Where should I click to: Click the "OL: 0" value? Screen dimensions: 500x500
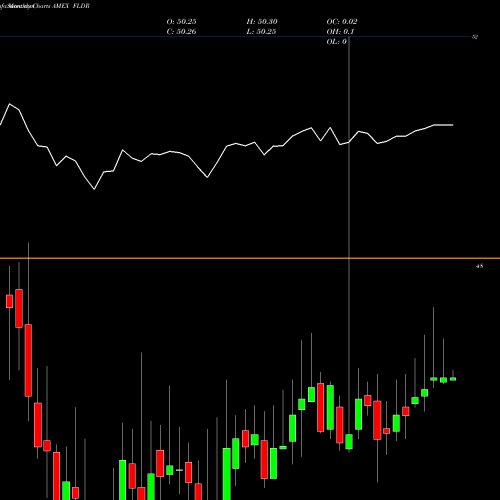pyautogui.click(x=336, y=42)
